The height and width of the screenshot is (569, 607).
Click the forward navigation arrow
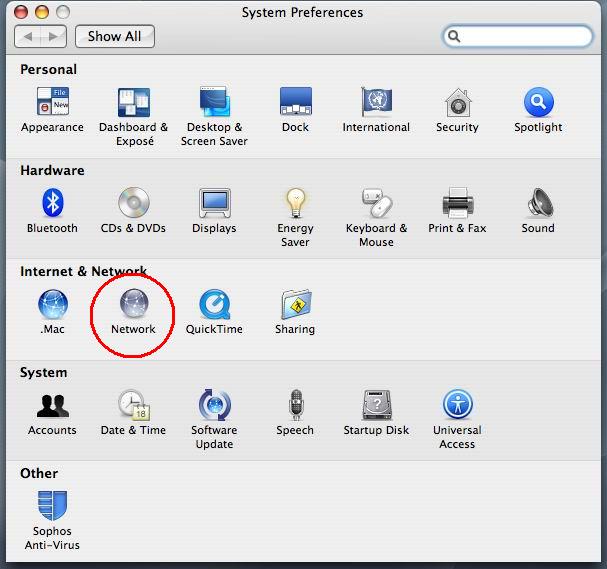click(53, 37)
